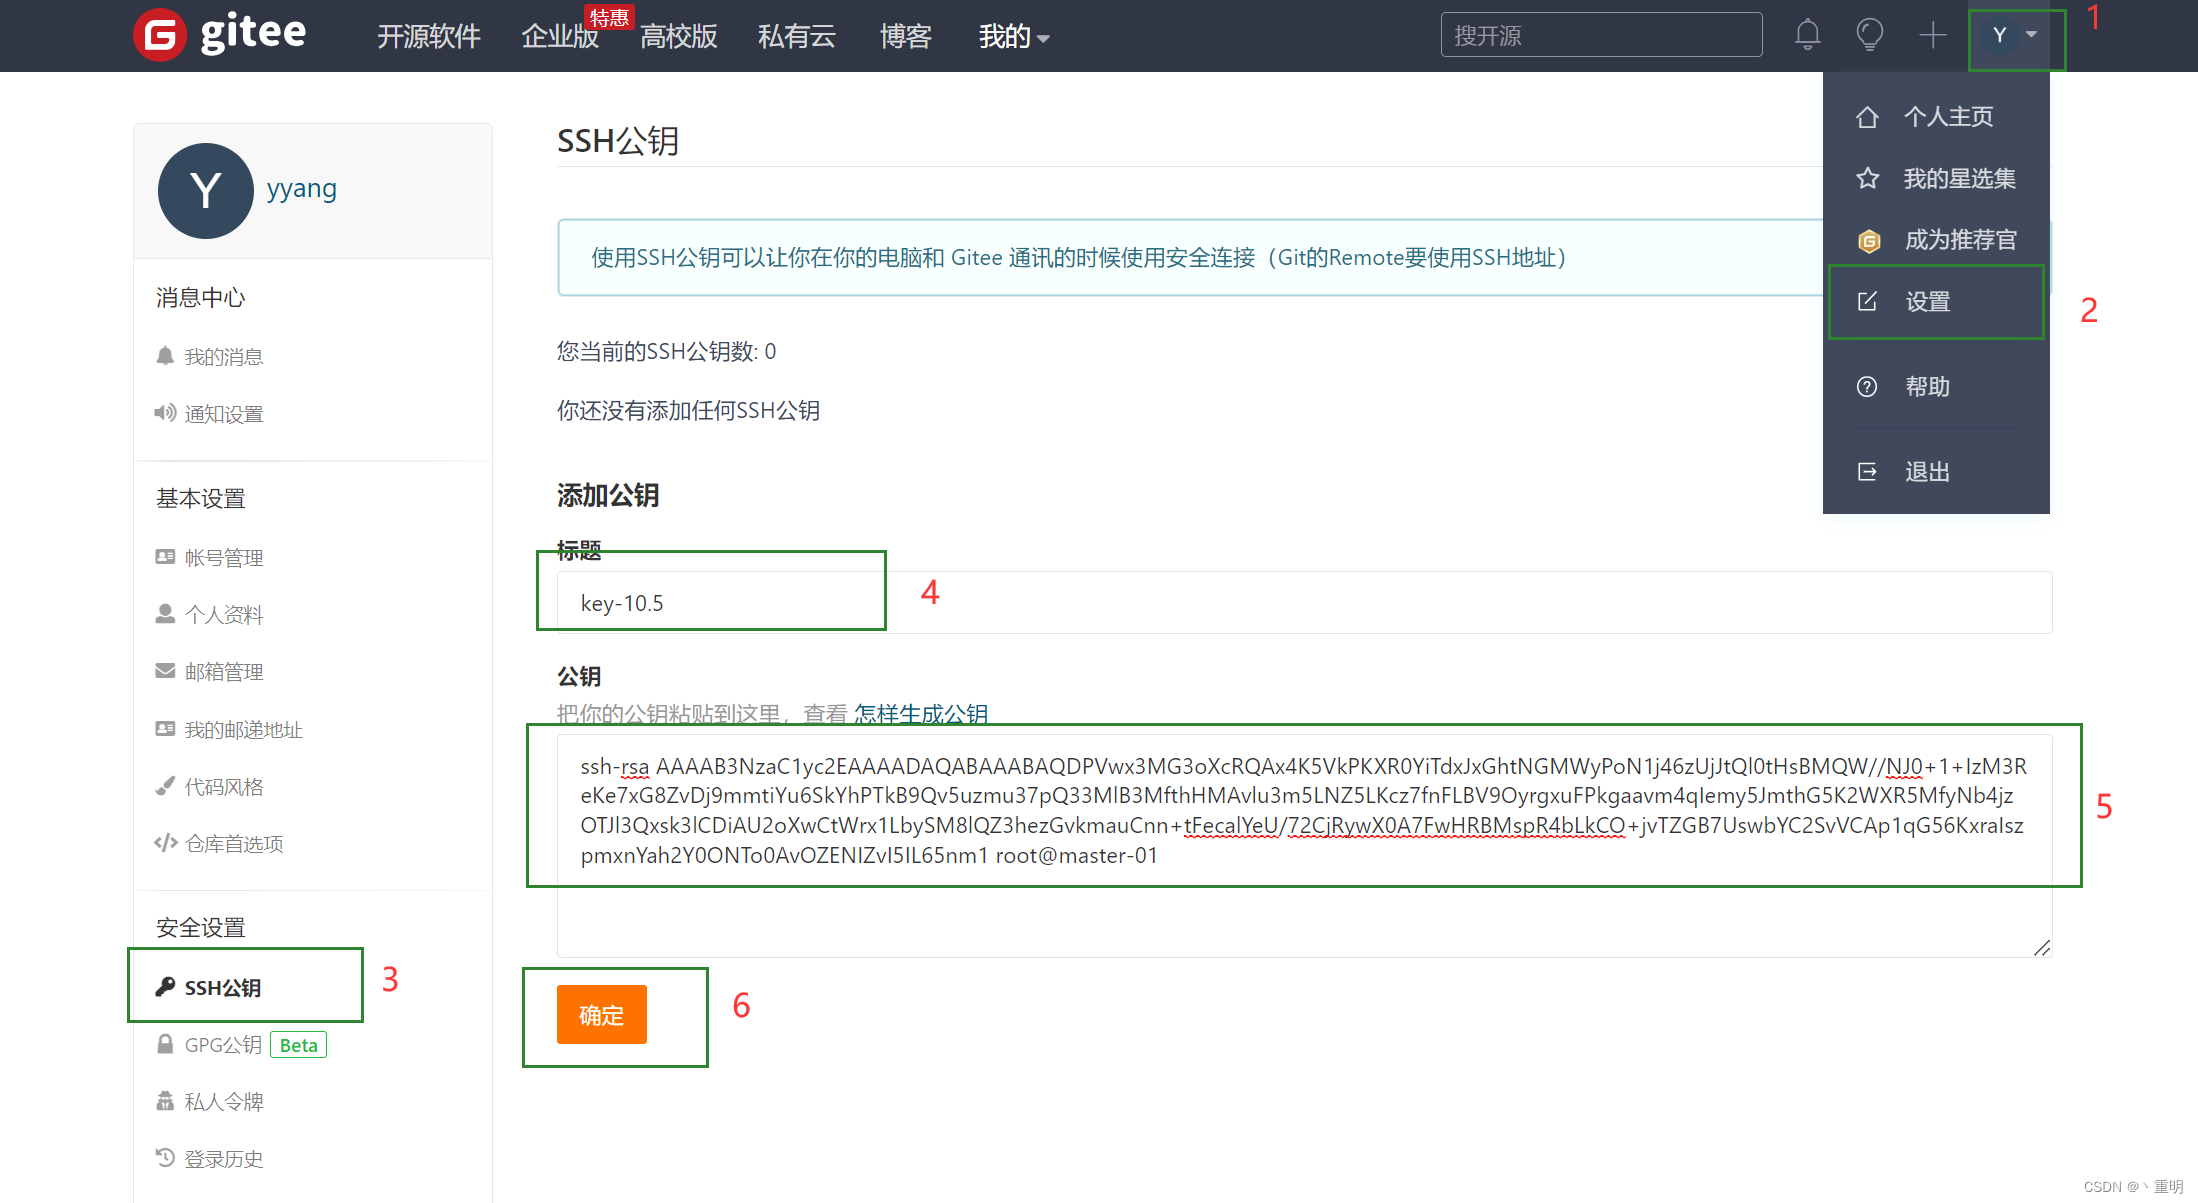Screen dimensions: 2198x1203
Task: Click the icon beside 私人令牌
Action: 165,1101
